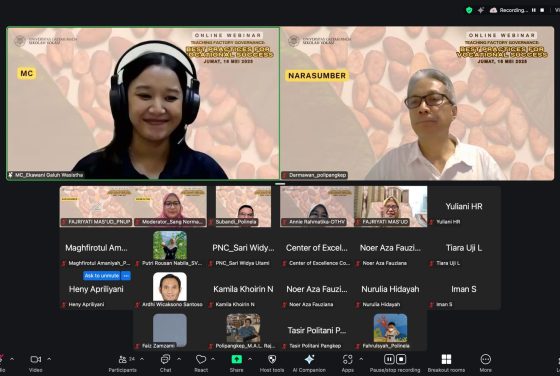The image size is (560, 376).
Task: Open the Apps menu icon
Action: click(x=348, y=359)
